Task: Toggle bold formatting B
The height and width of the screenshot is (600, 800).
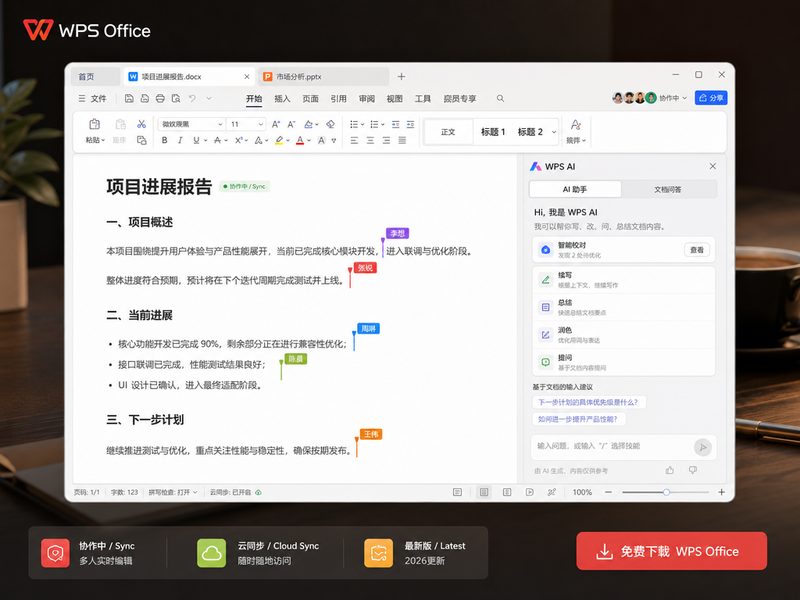Action: pyautogui.click(x=164, y=140)
